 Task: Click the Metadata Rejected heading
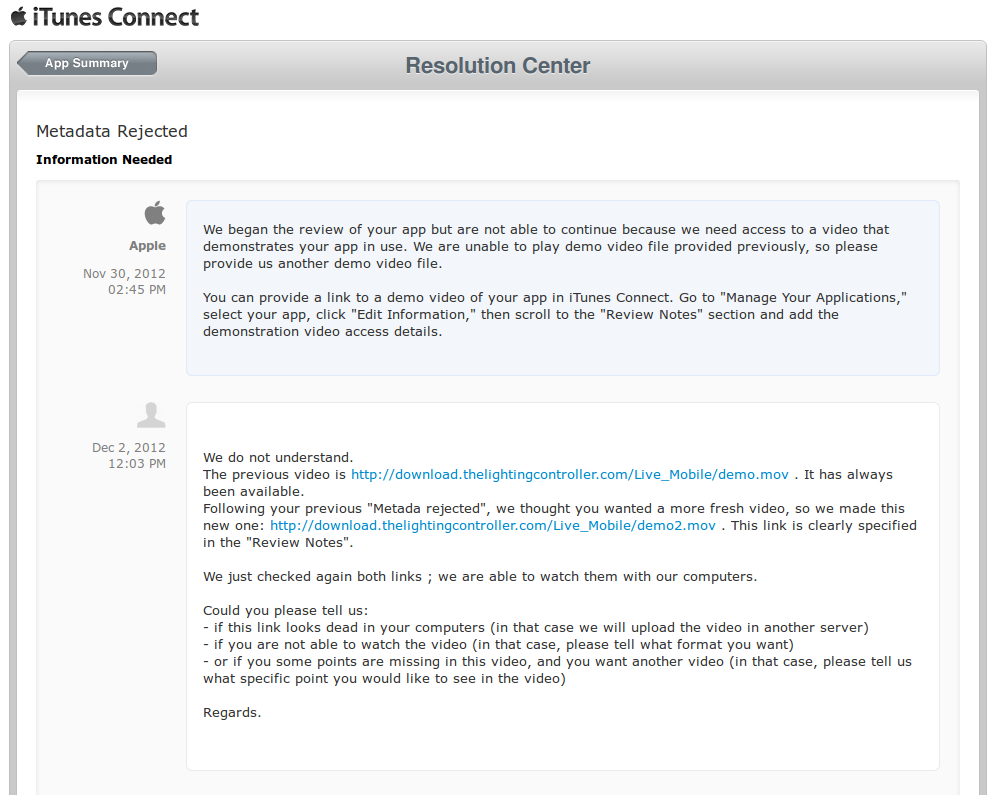click(111, 131)
